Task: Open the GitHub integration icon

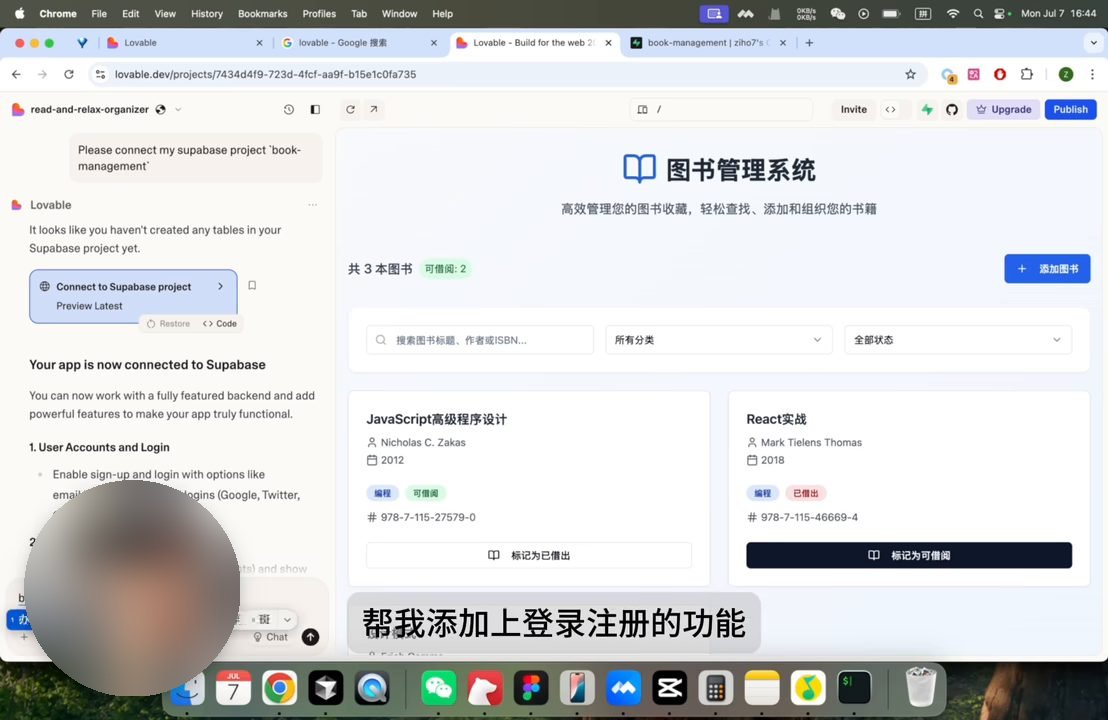Action: point(952,110)
